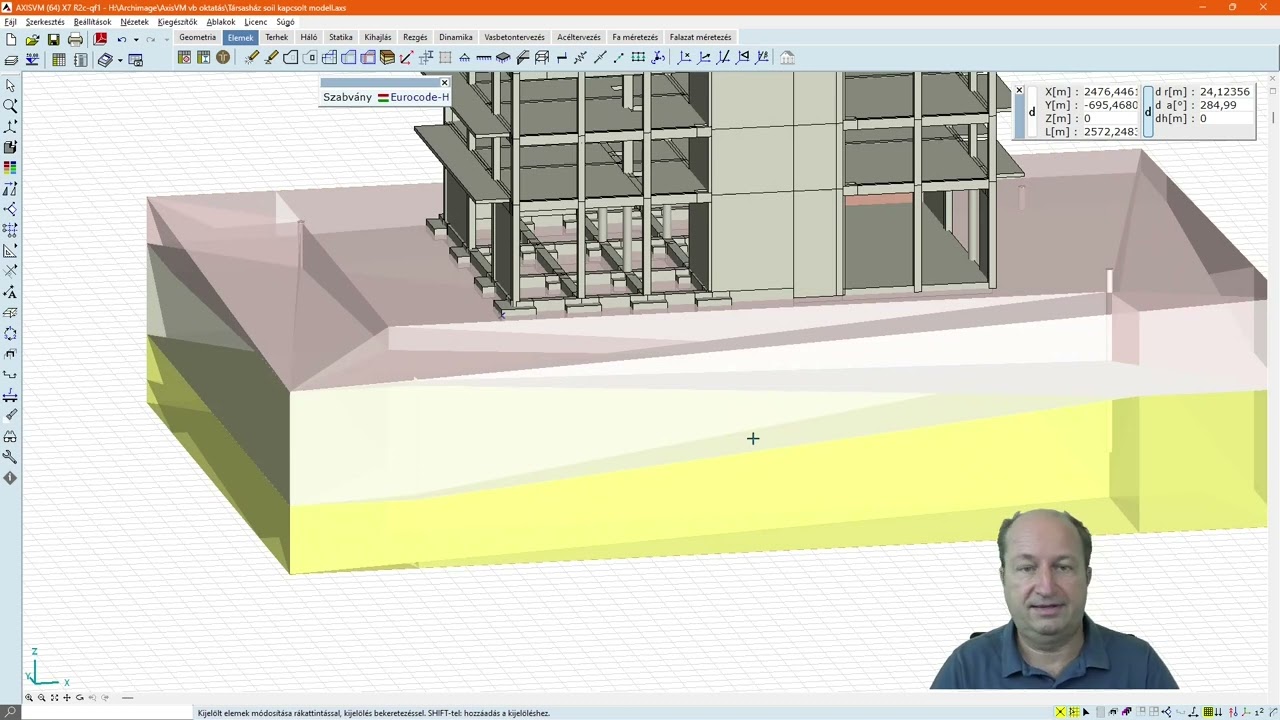Create a new model with New icon

click(11, 40)
